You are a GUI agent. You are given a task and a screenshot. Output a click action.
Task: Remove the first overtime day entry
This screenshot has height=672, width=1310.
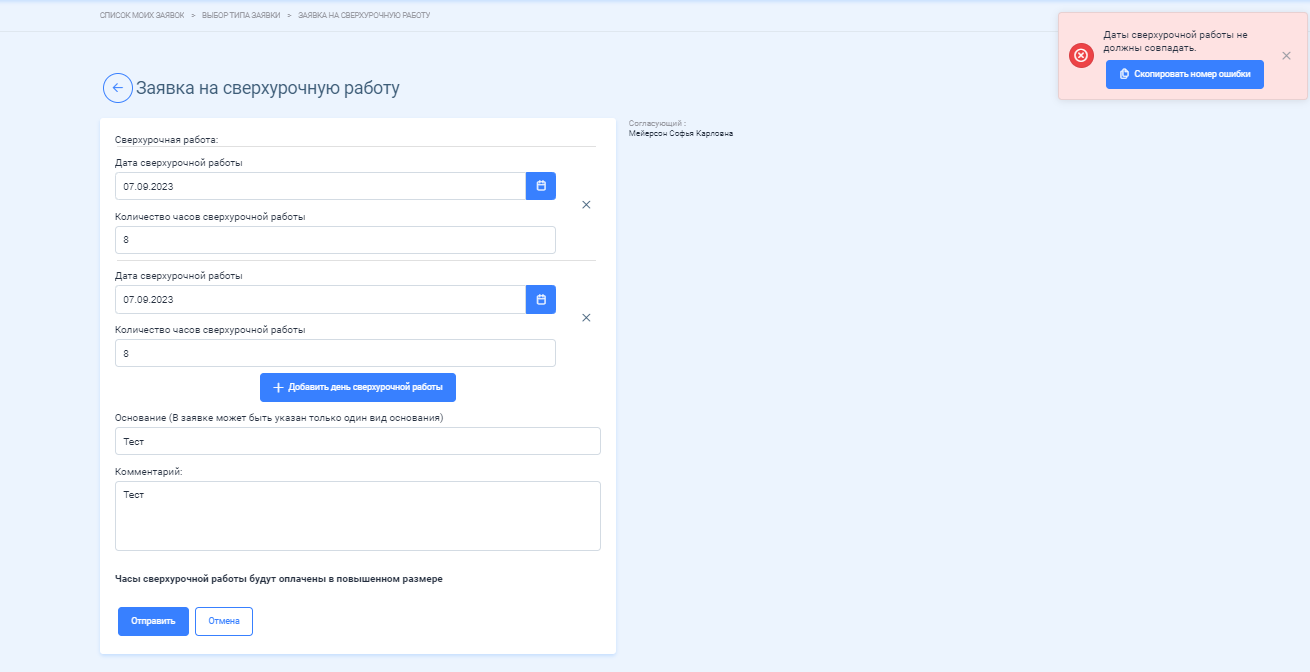[x=586, y=205]
